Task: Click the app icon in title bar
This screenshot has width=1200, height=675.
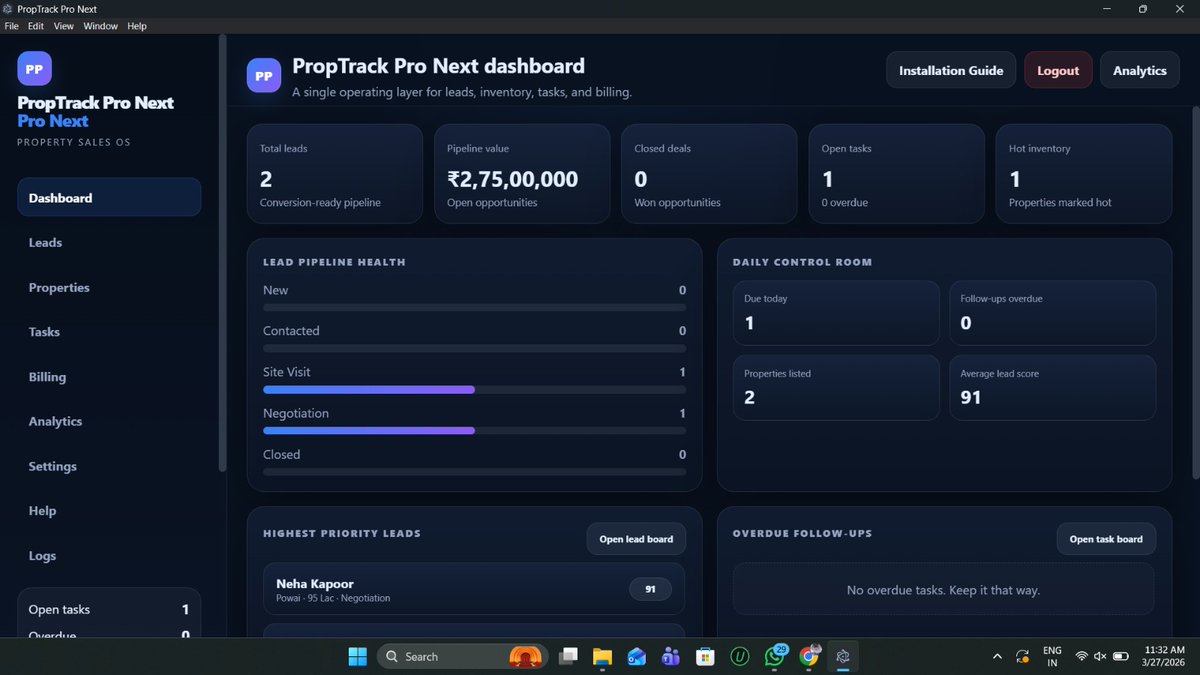Action: pos(9,8)
